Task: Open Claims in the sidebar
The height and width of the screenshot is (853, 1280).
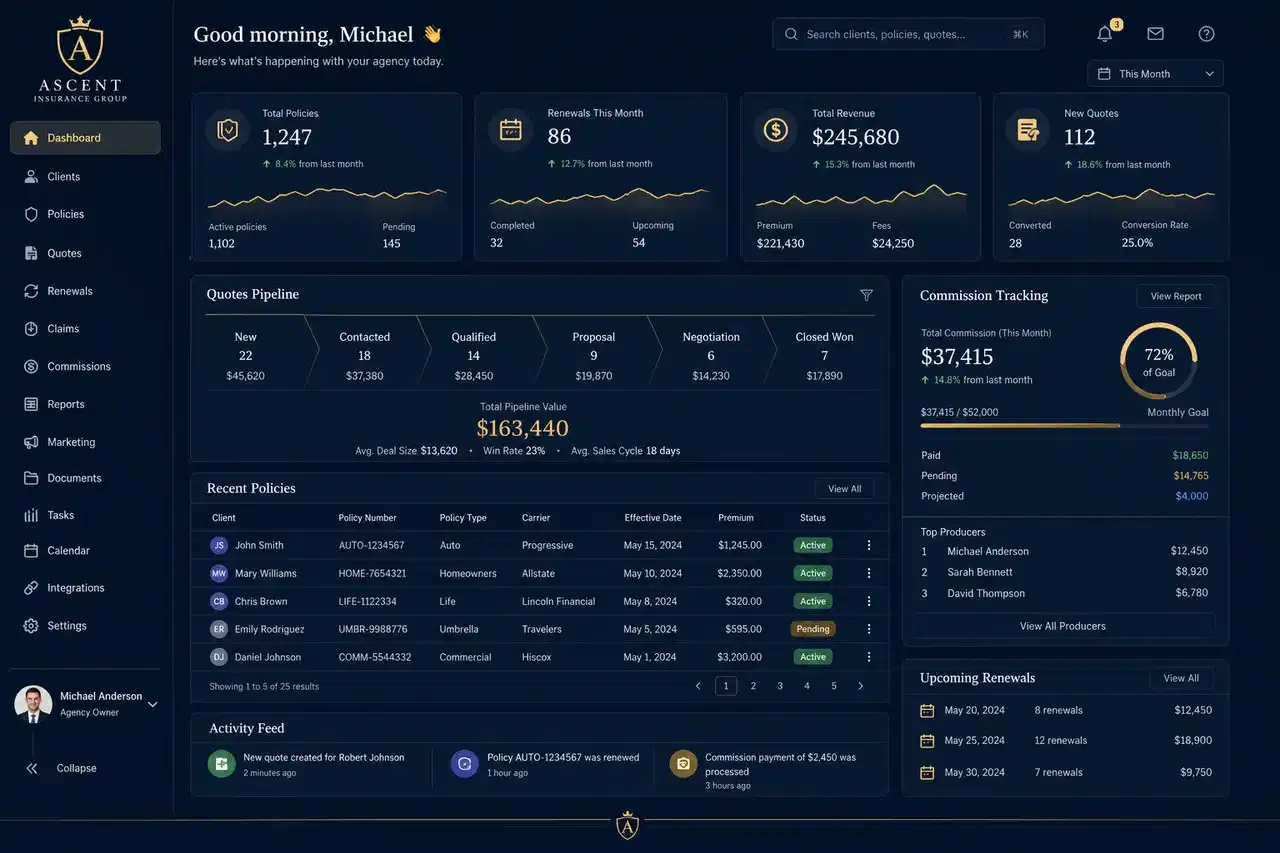Action: tap(85, 328)
